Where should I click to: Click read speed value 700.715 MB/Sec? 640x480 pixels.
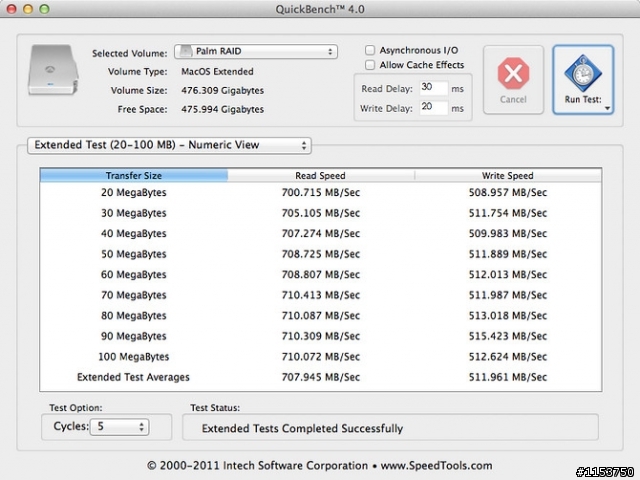coord(321,192)
